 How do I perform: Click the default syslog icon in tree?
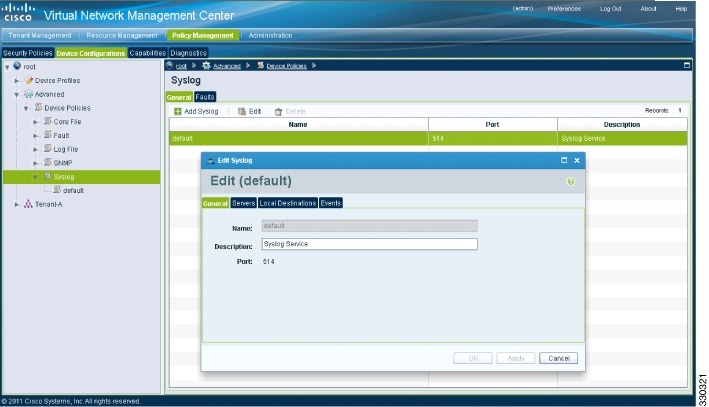click(57, 189)
